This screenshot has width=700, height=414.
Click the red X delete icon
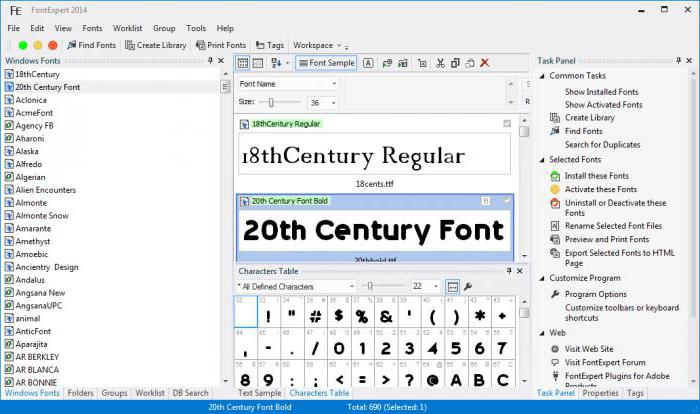(x=485, y=63)
